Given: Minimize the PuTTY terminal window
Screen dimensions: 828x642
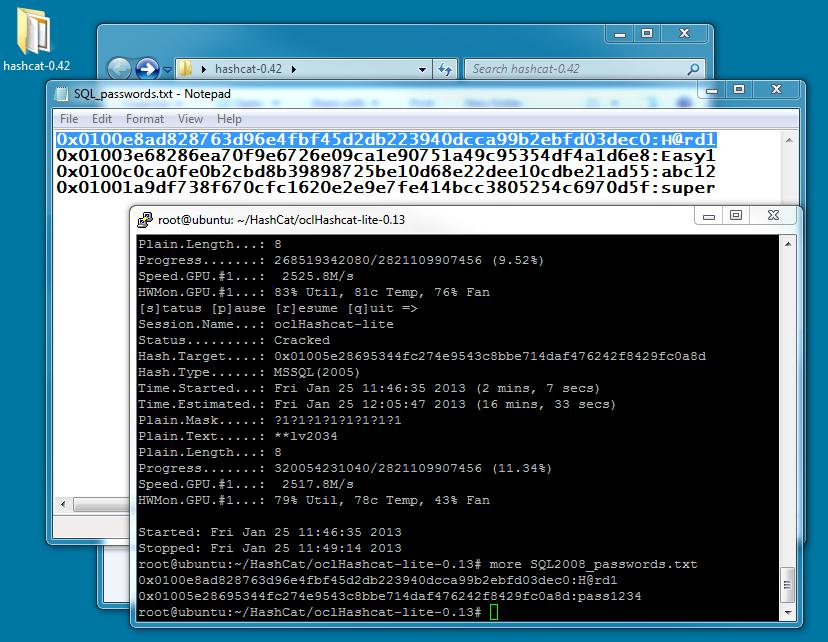Looking at the screenshot, I should coord(709,215).
